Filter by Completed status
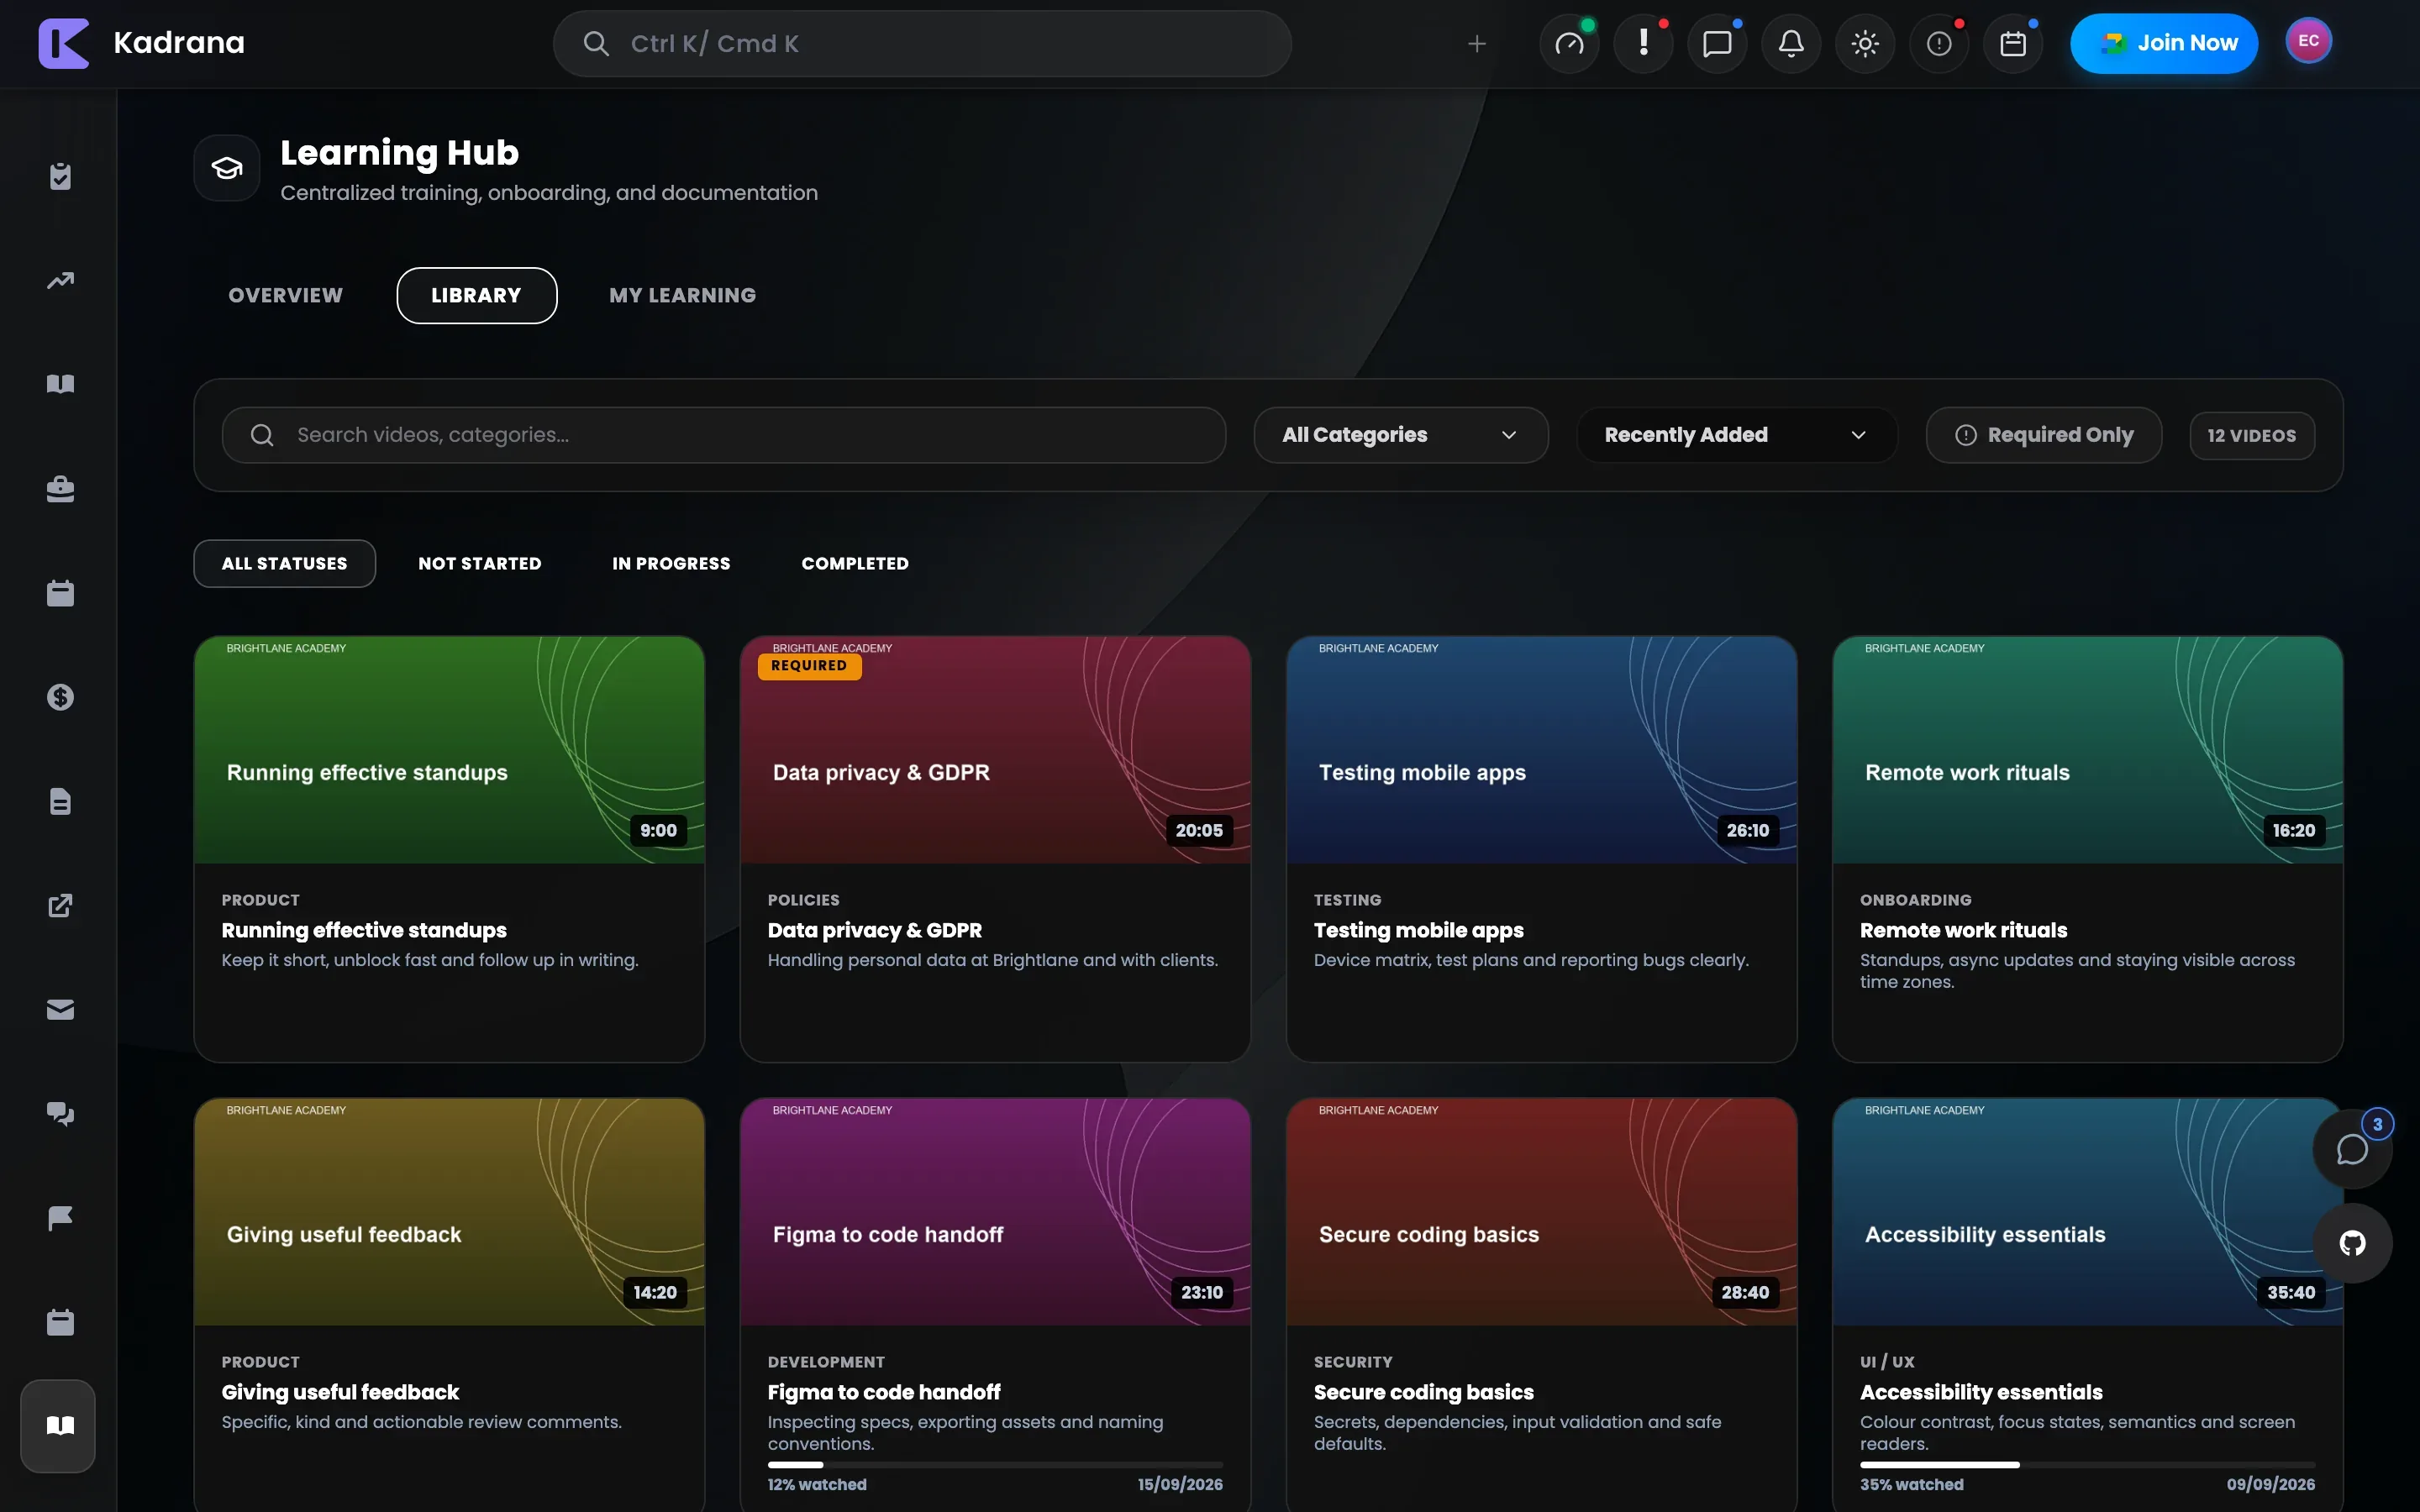 pos(855,564)
